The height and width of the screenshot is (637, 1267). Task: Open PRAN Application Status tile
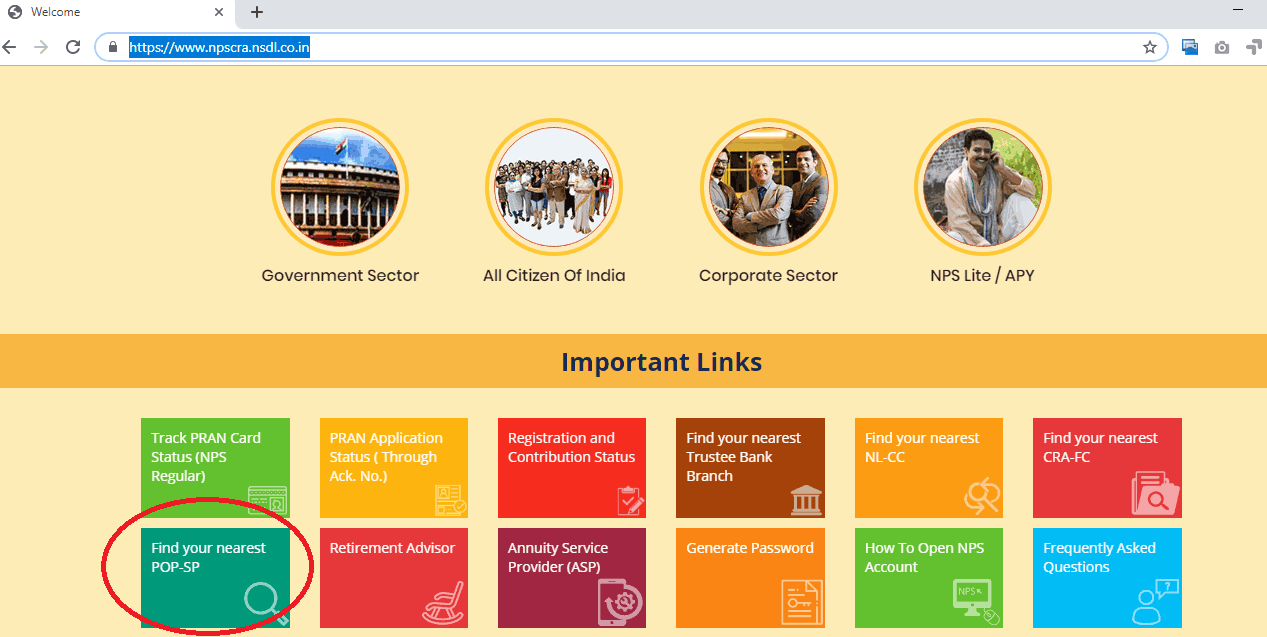394,468
